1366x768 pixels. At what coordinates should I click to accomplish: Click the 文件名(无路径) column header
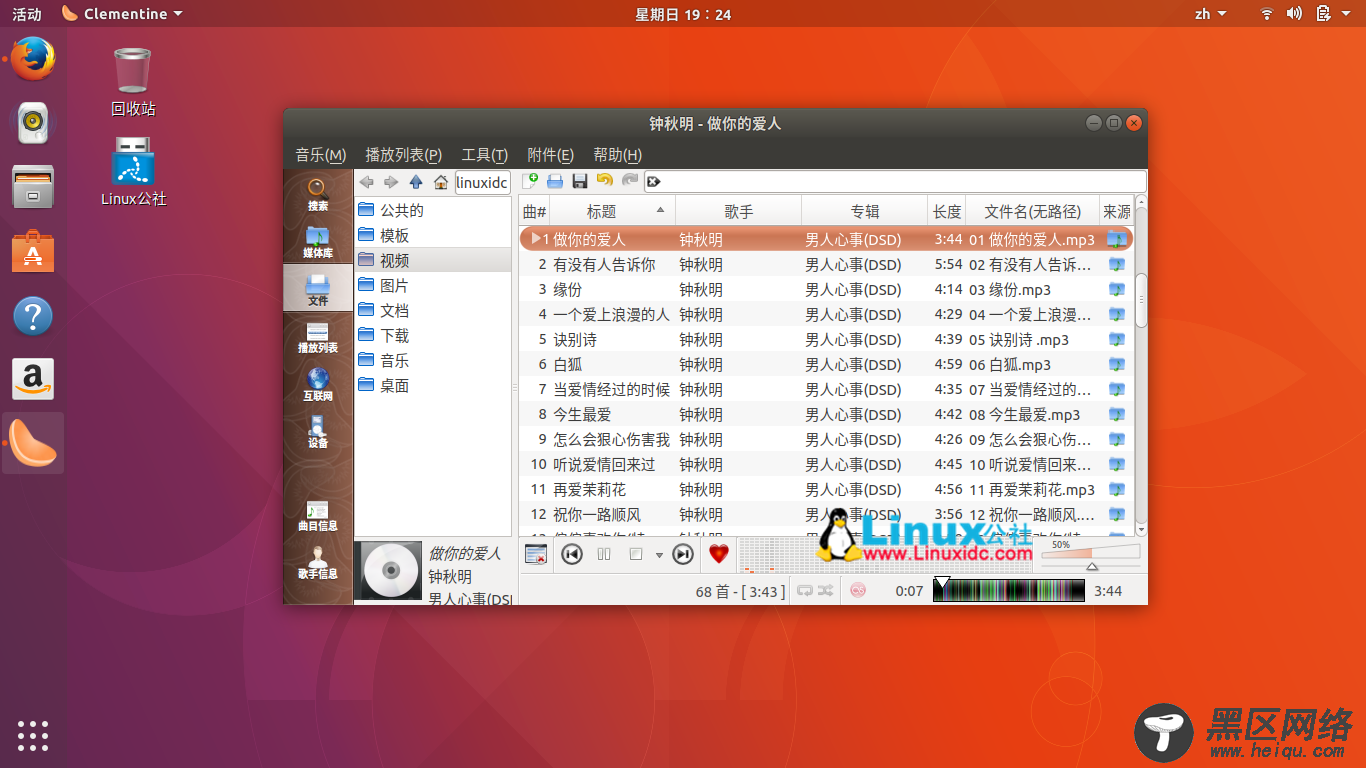click(1033, 211)
